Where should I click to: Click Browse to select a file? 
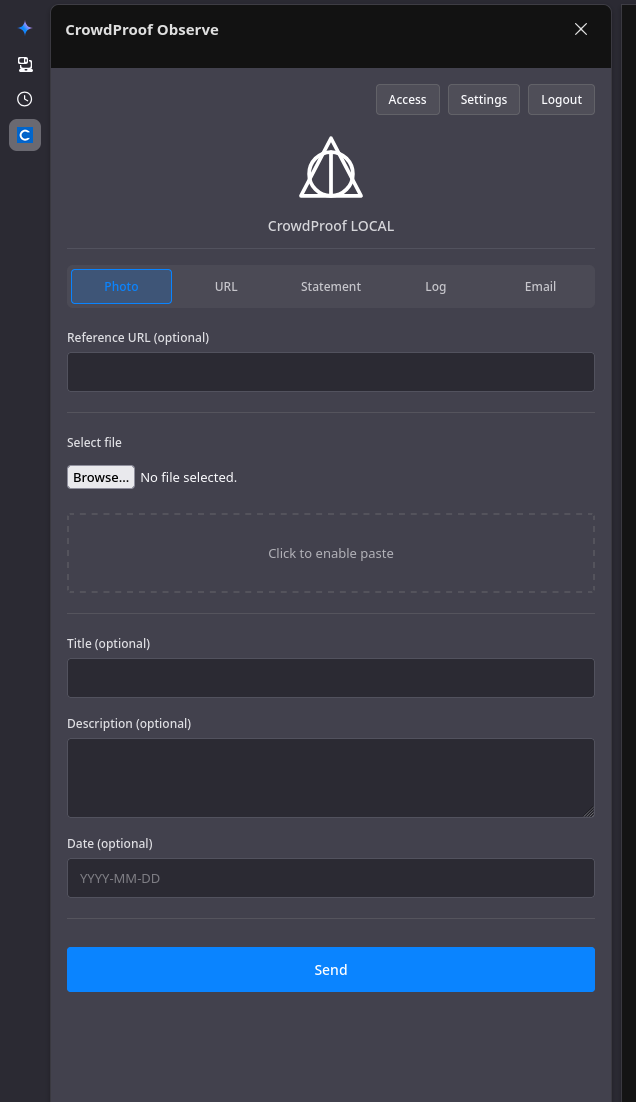pyautogui.click(x=100, y=478)
